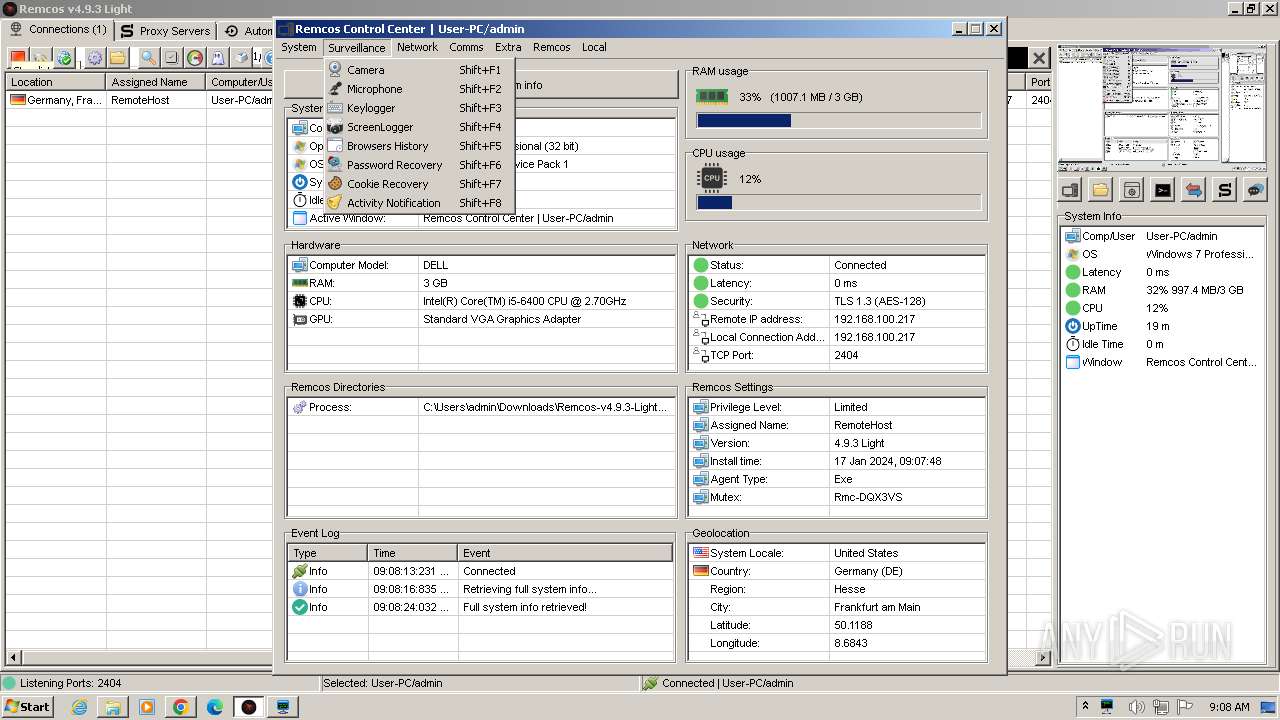Click the globe with green check icon
Image resolution: width=1280 pixels, height=720 pixels.
click(64, 58)
